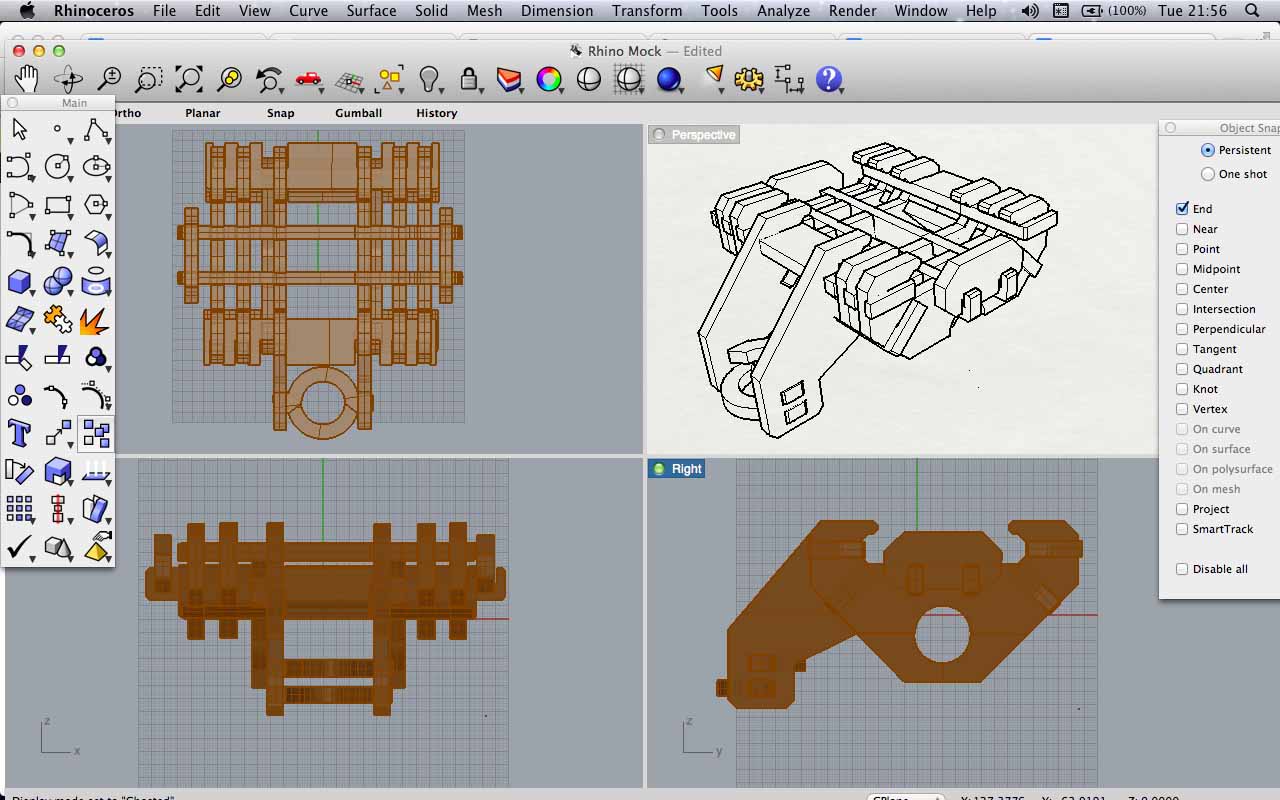Uncheck the End object snap

(1183, 209)
